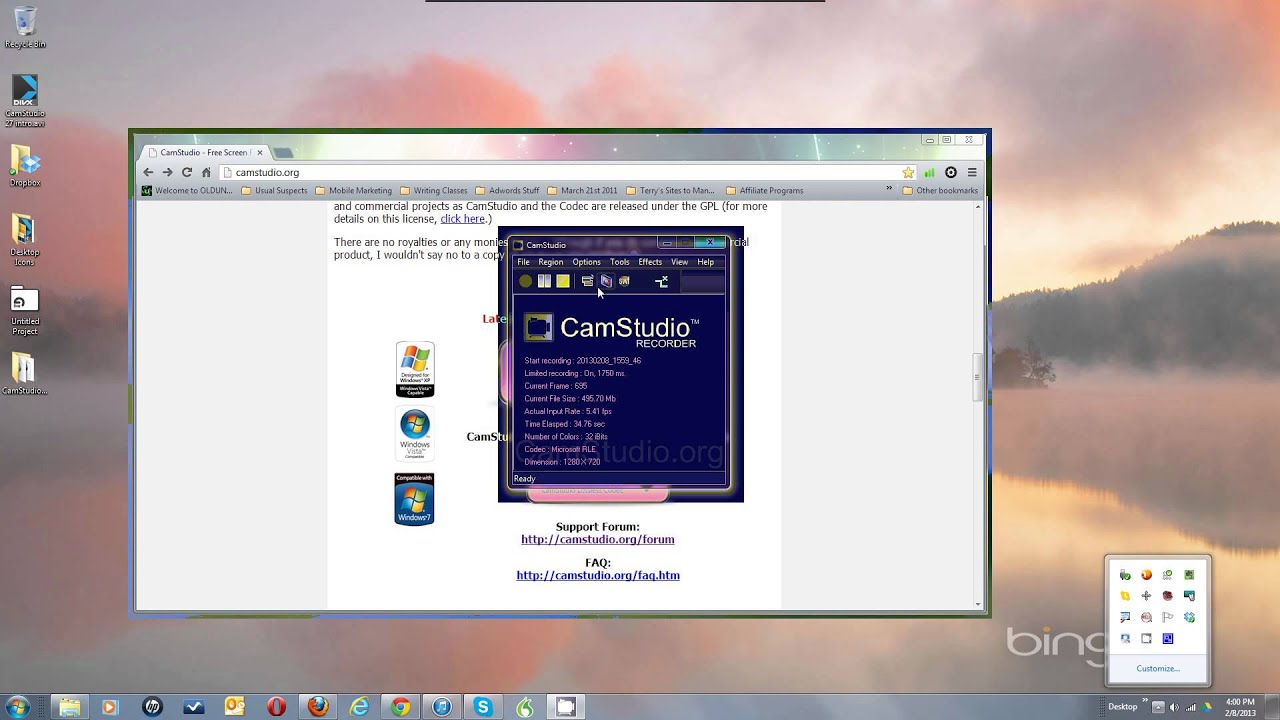The image size is (1280, 720).
Task: Toggle CamStudio view toolbar icon
Action: tap(587, 282)
